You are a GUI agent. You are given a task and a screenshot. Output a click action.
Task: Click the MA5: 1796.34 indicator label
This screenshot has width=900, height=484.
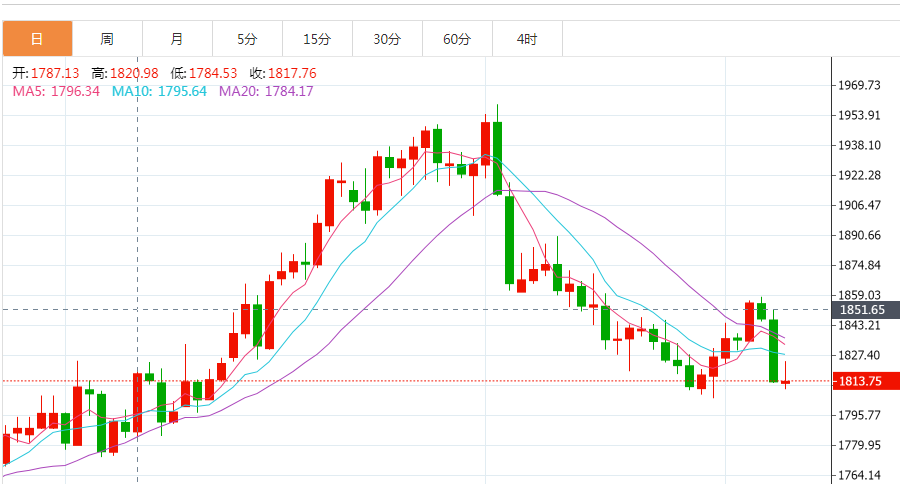pos(56,91)
